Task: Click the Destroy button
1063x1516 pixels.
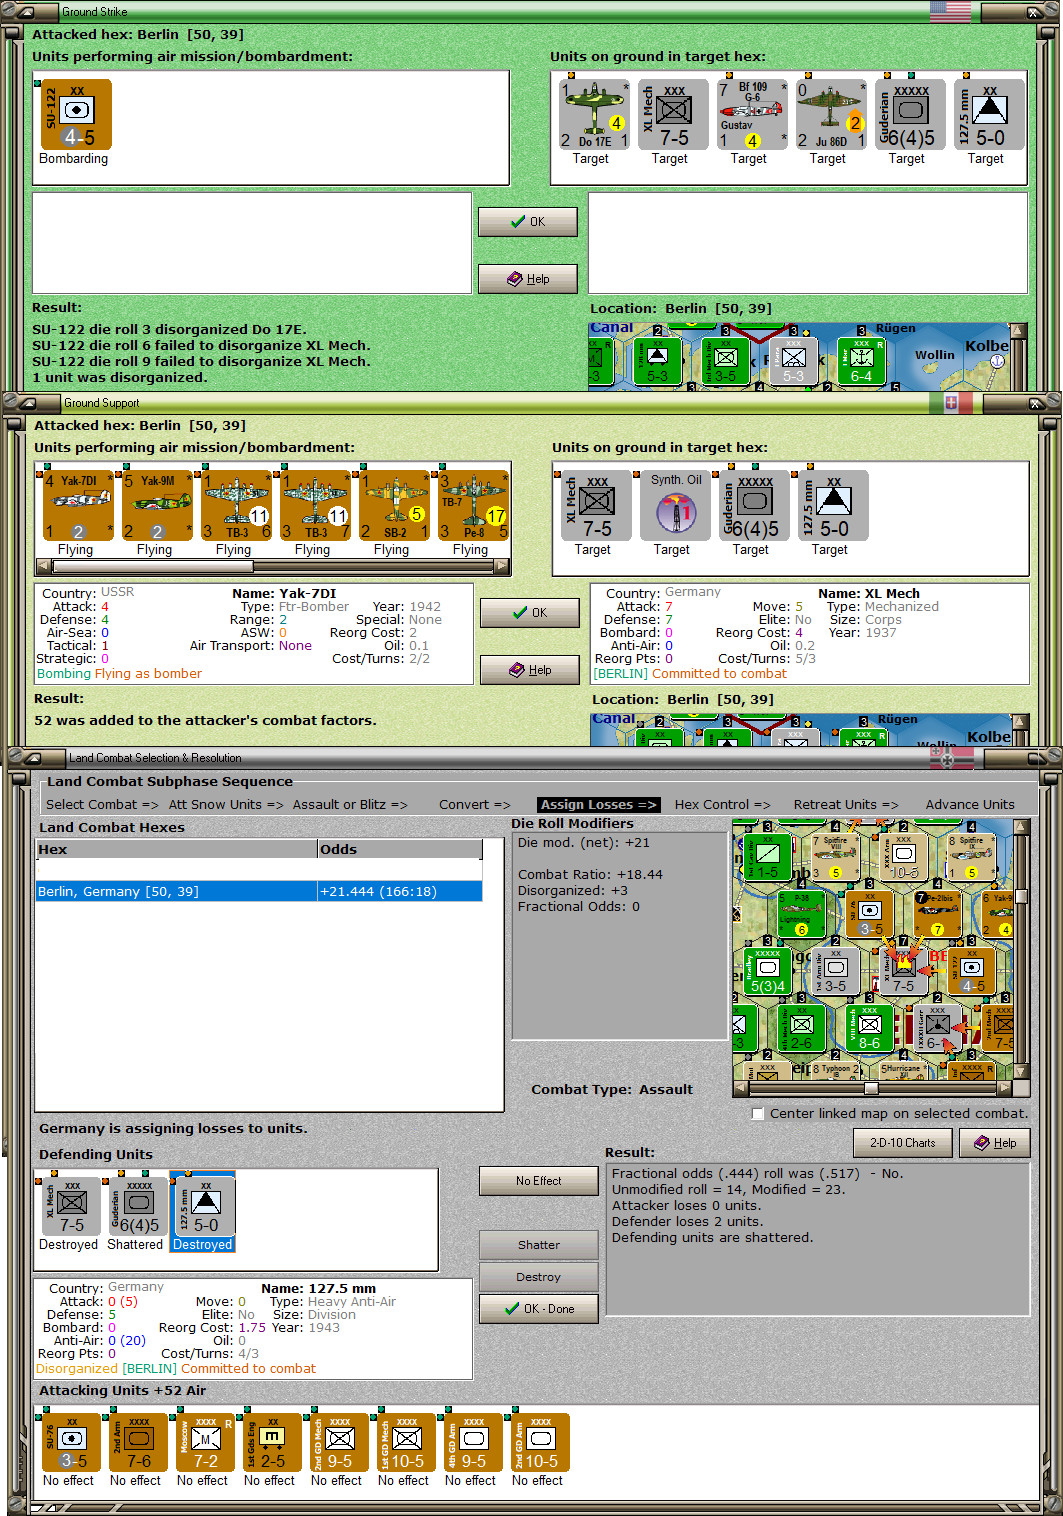Action: (x=538, y=1277)
